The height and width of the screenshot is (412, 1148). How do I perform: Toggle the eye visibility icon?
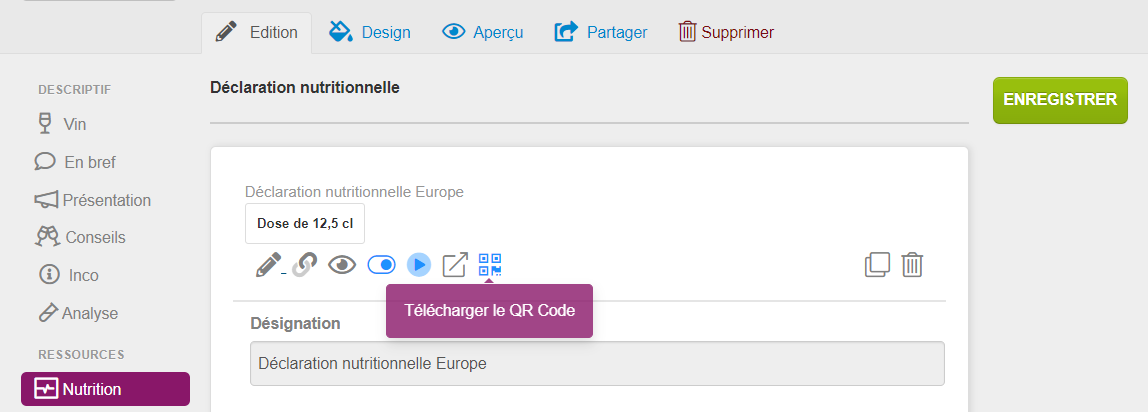(x=341, y=264)
